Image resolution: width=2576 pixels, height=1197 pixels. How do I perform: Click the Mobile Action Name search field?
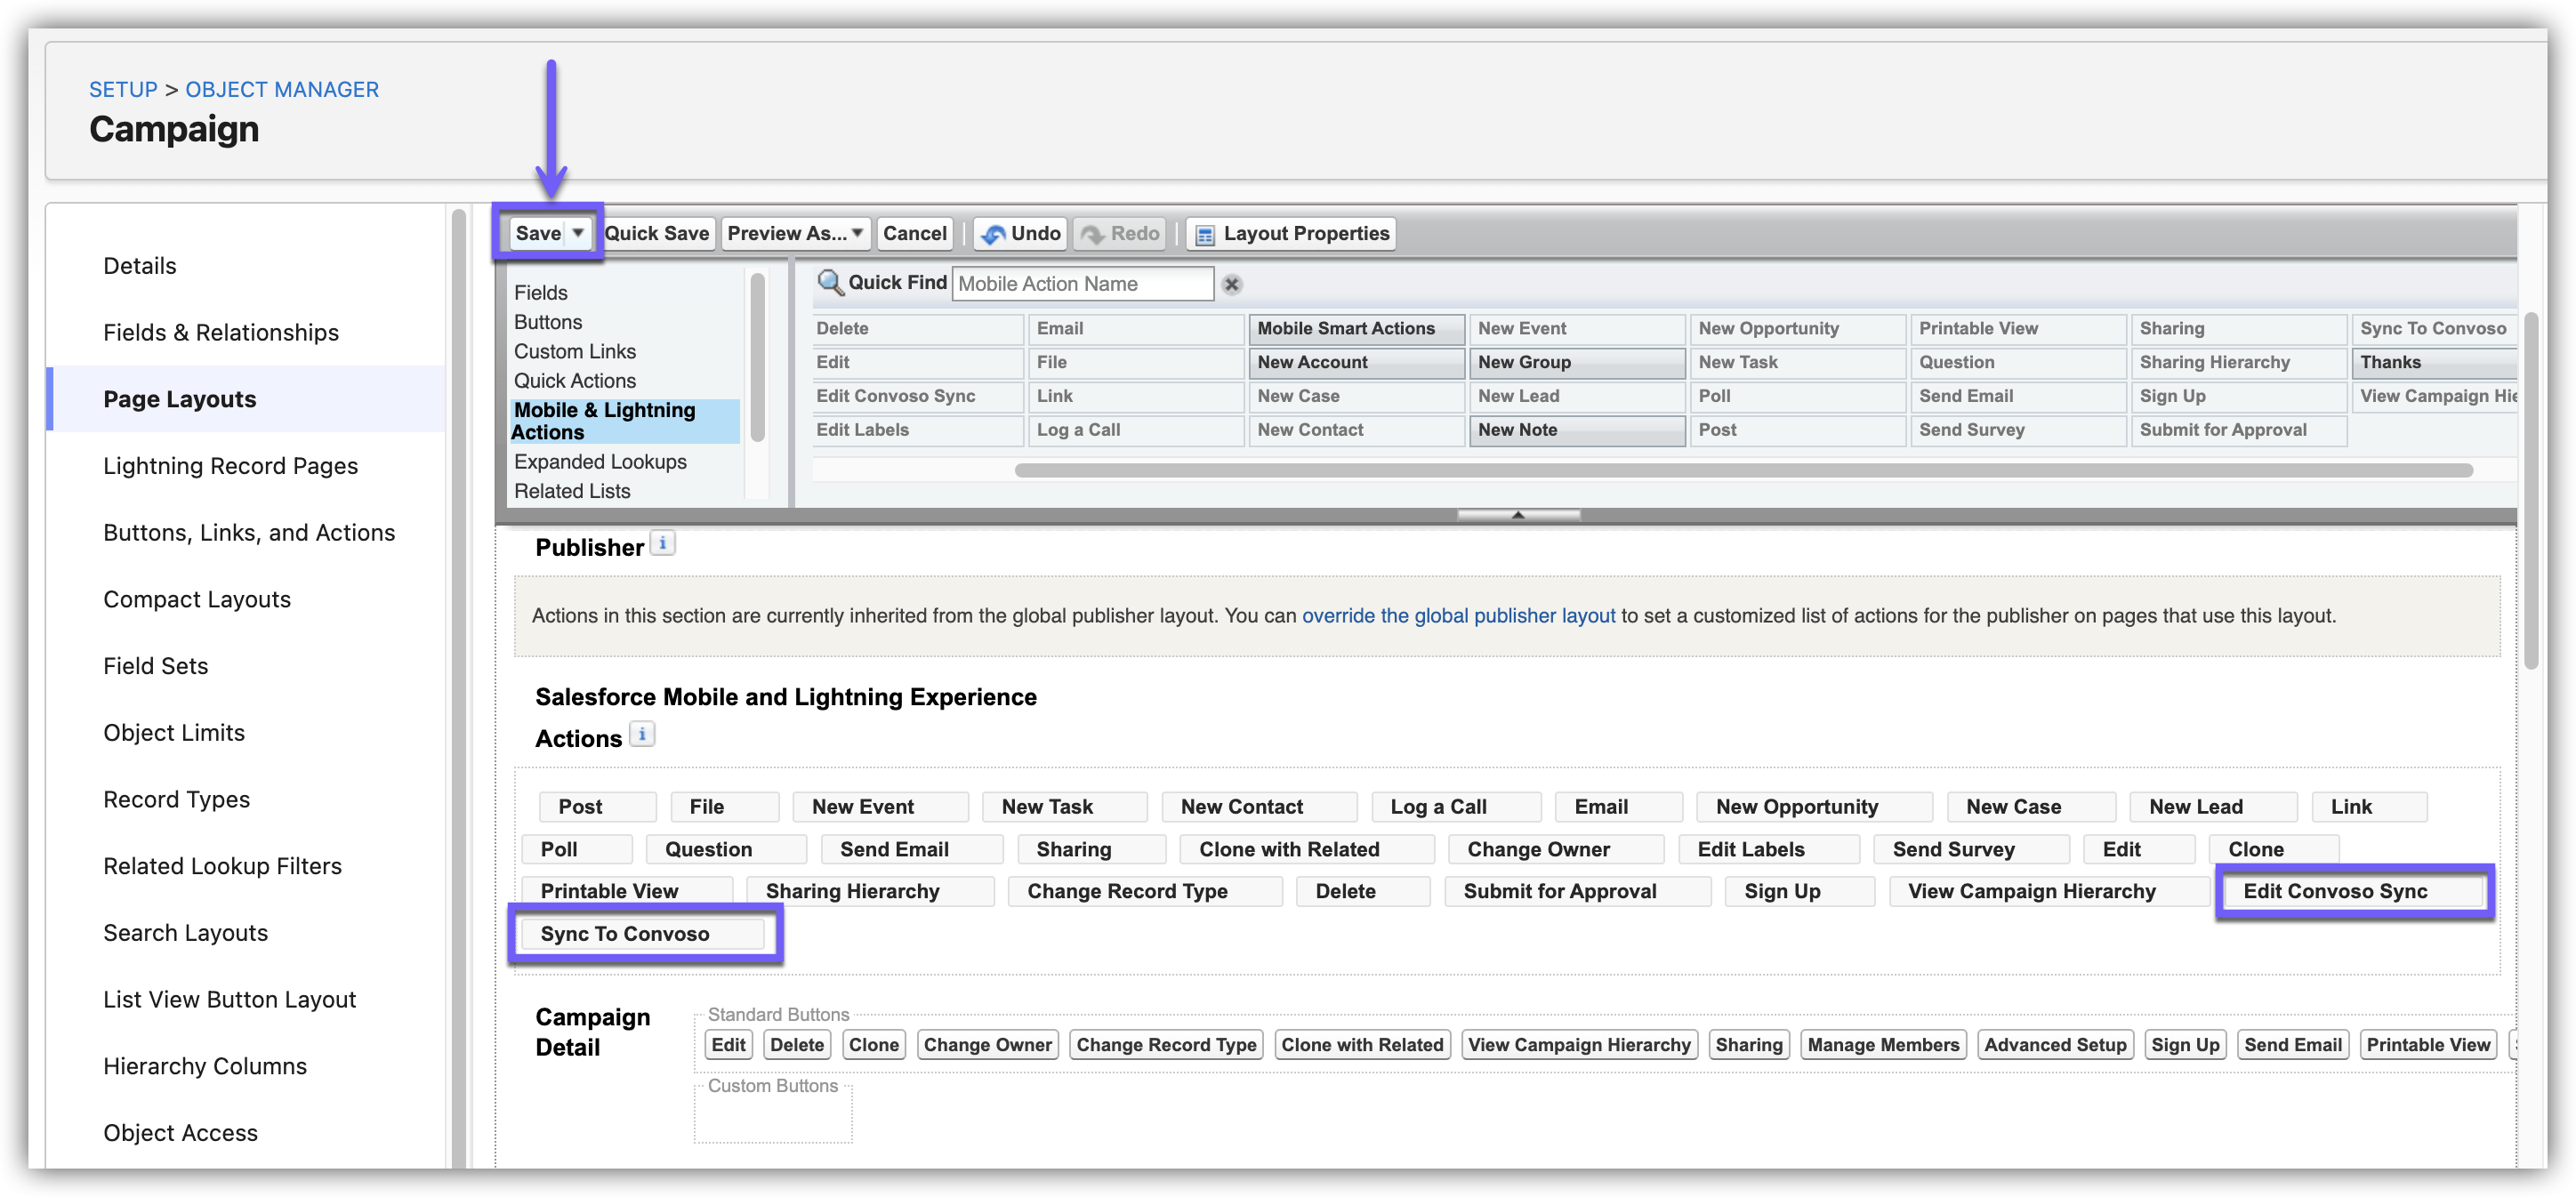point(1082,284)
